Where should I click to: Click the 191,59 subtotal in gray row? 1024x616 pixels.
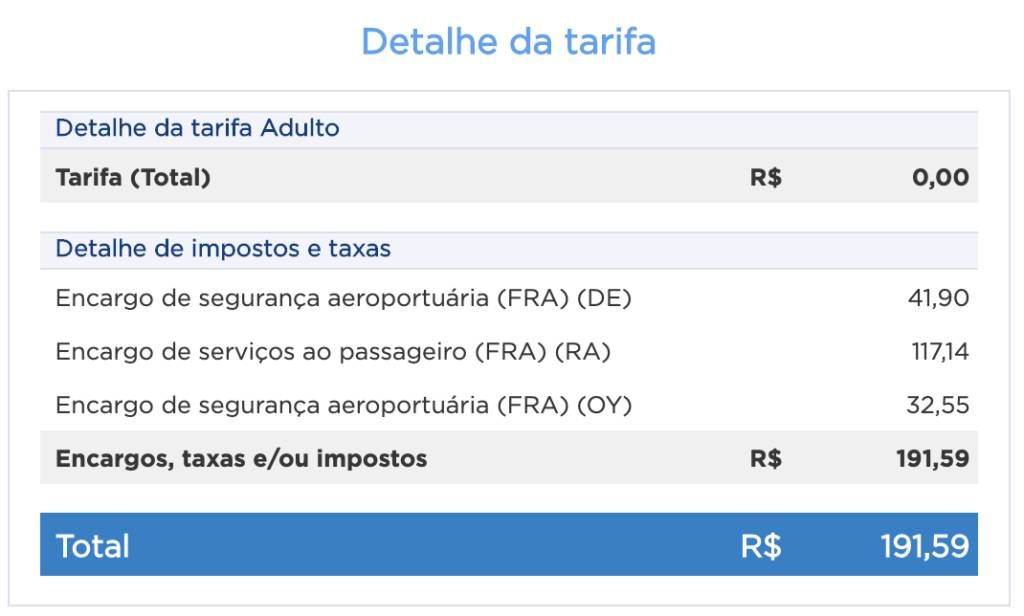point(933,459)
